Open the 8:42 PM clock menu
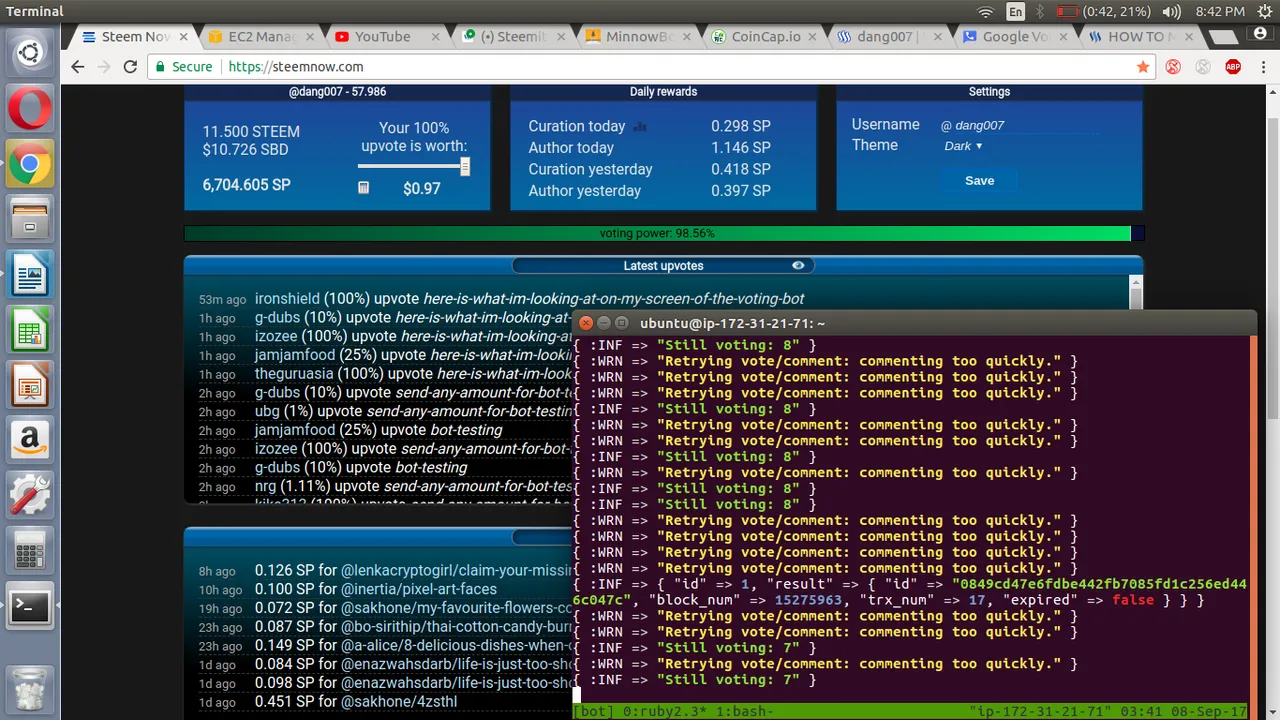Screen dimensions: 1280x720 pos(1220,12)
